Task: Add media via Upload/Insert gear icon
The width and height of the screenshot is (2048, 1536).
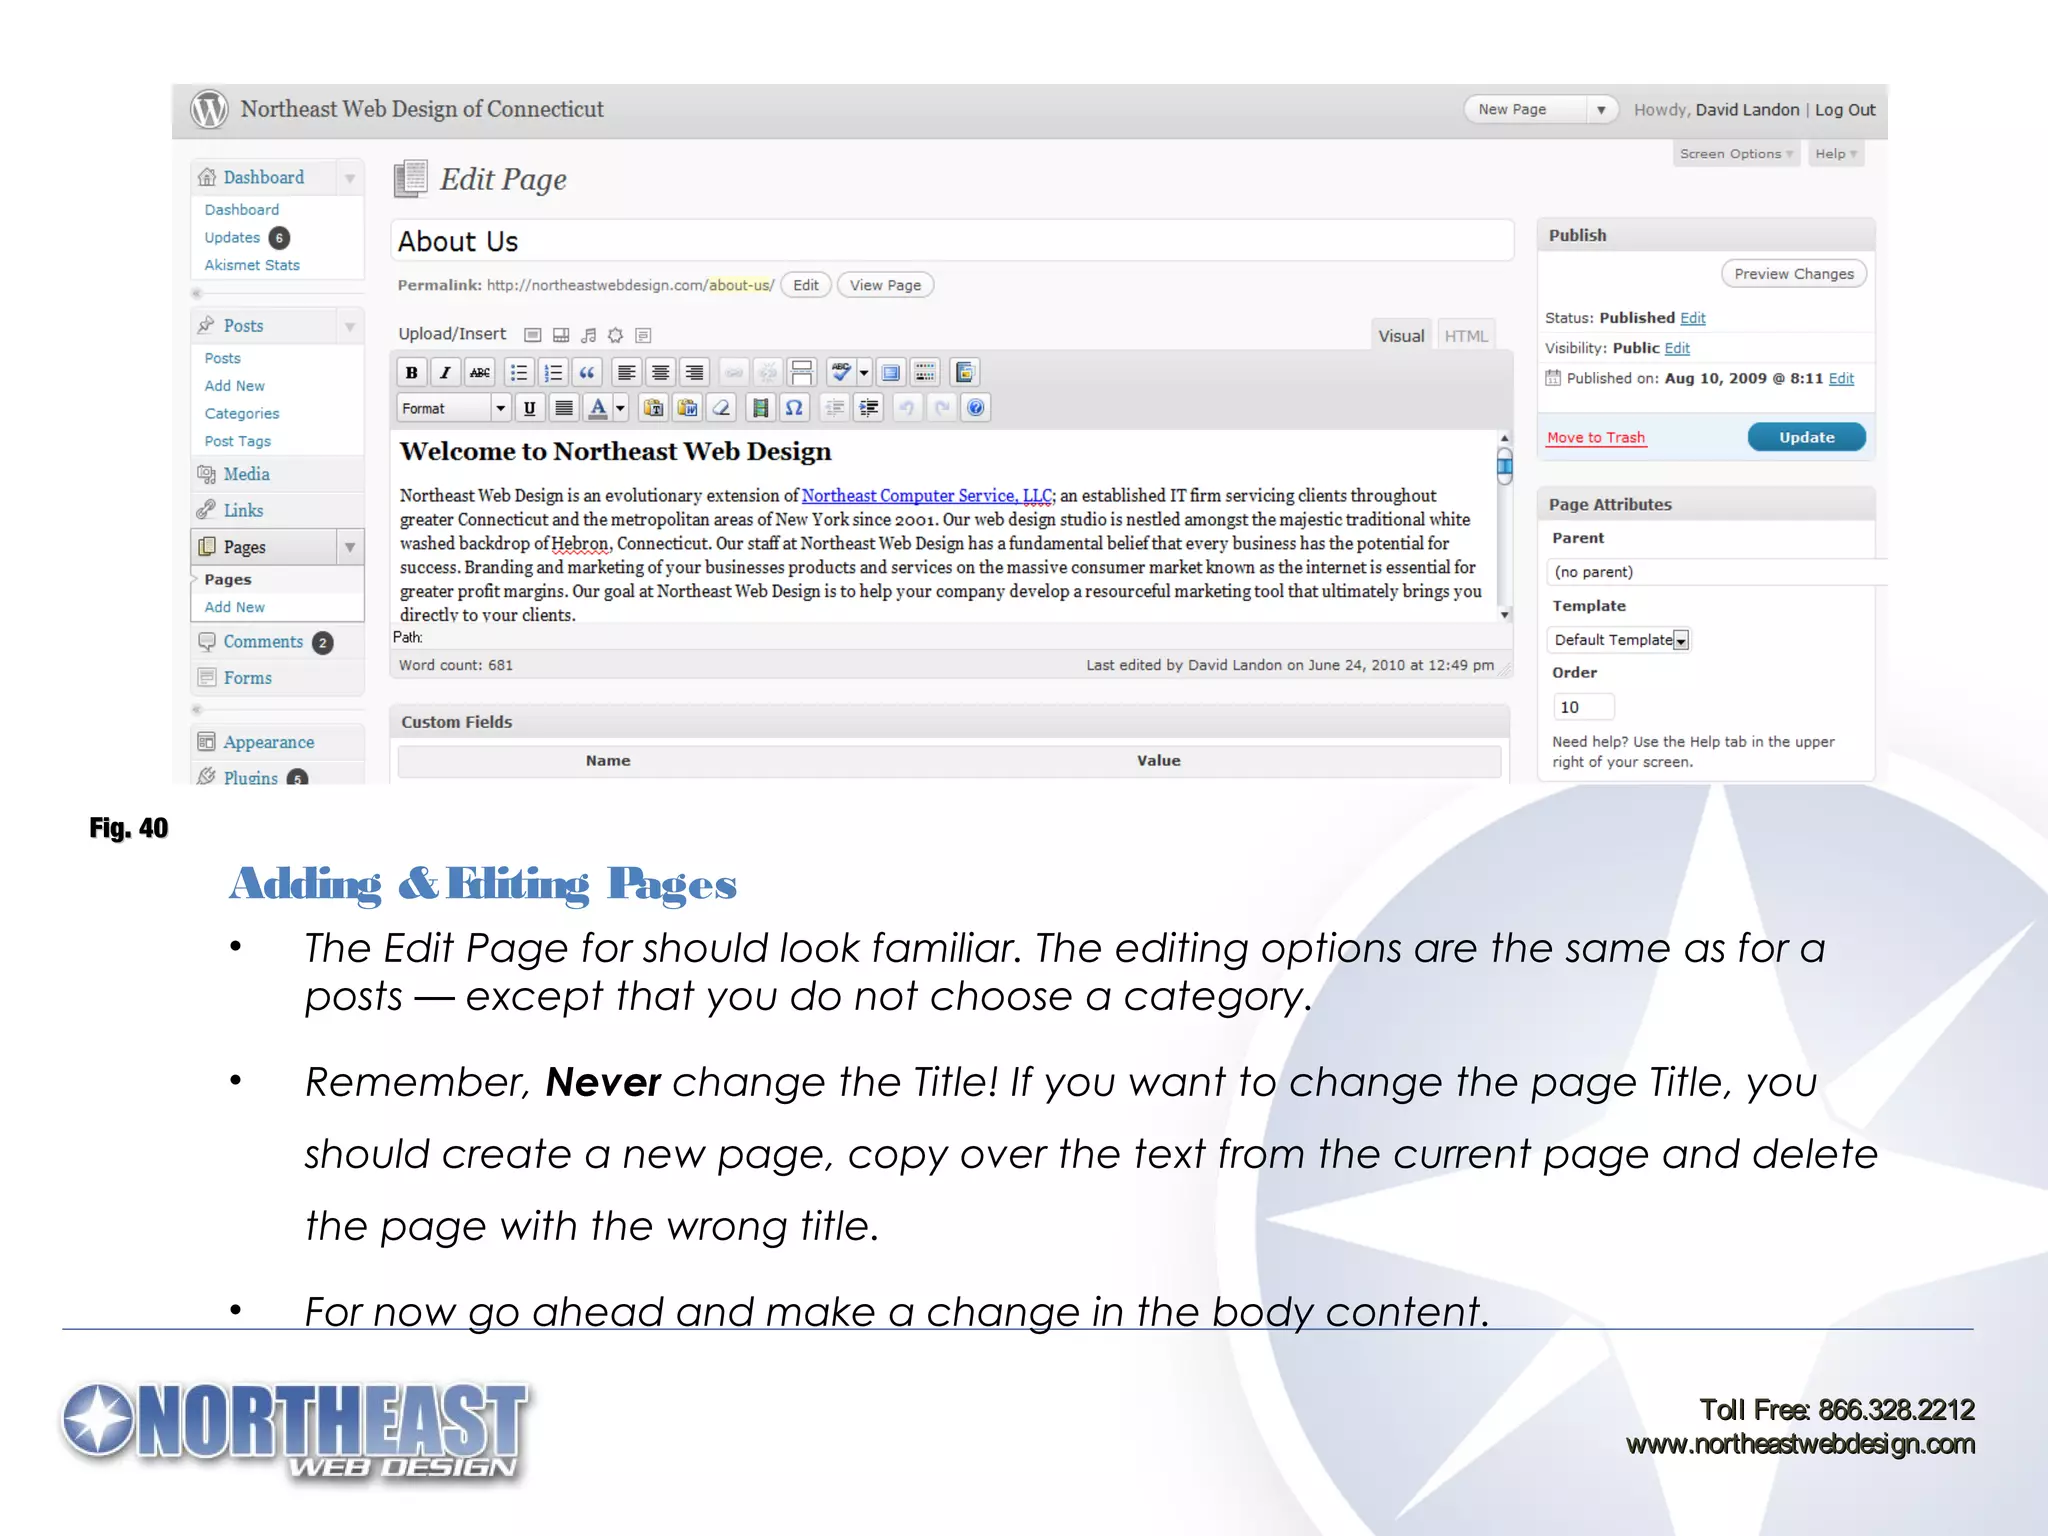Action: pyautogui.click(x=616, y=335)
